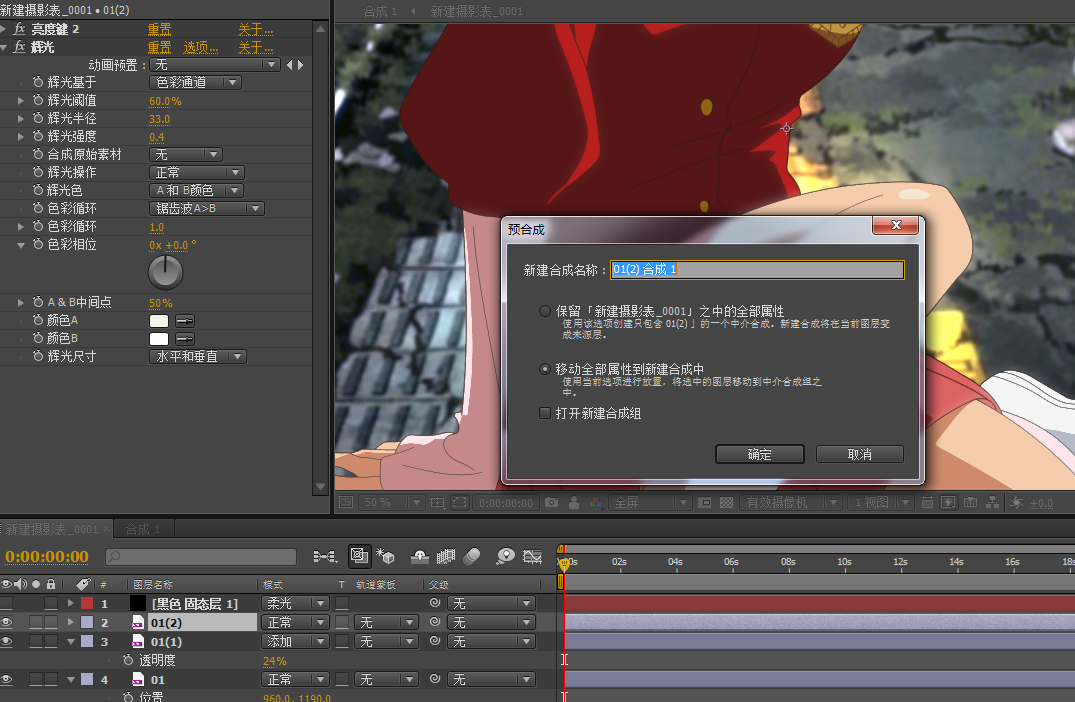1075x702 pixels.
Task: Click the 颜色A white color swatch
Action: point(158,321)
